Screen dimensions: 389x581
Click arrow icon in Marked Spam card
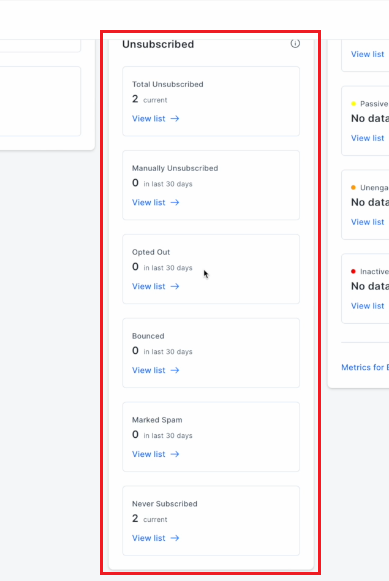click(x=175, y=454)
